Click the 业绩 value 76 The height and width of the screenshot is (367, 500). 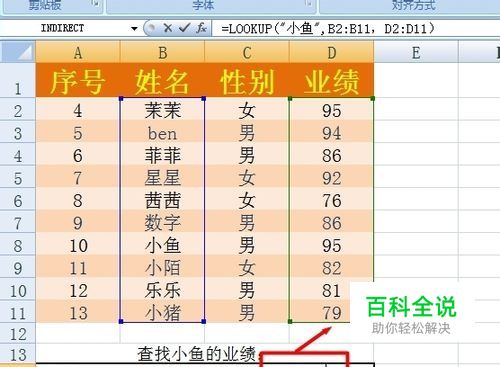click(332, 199)
